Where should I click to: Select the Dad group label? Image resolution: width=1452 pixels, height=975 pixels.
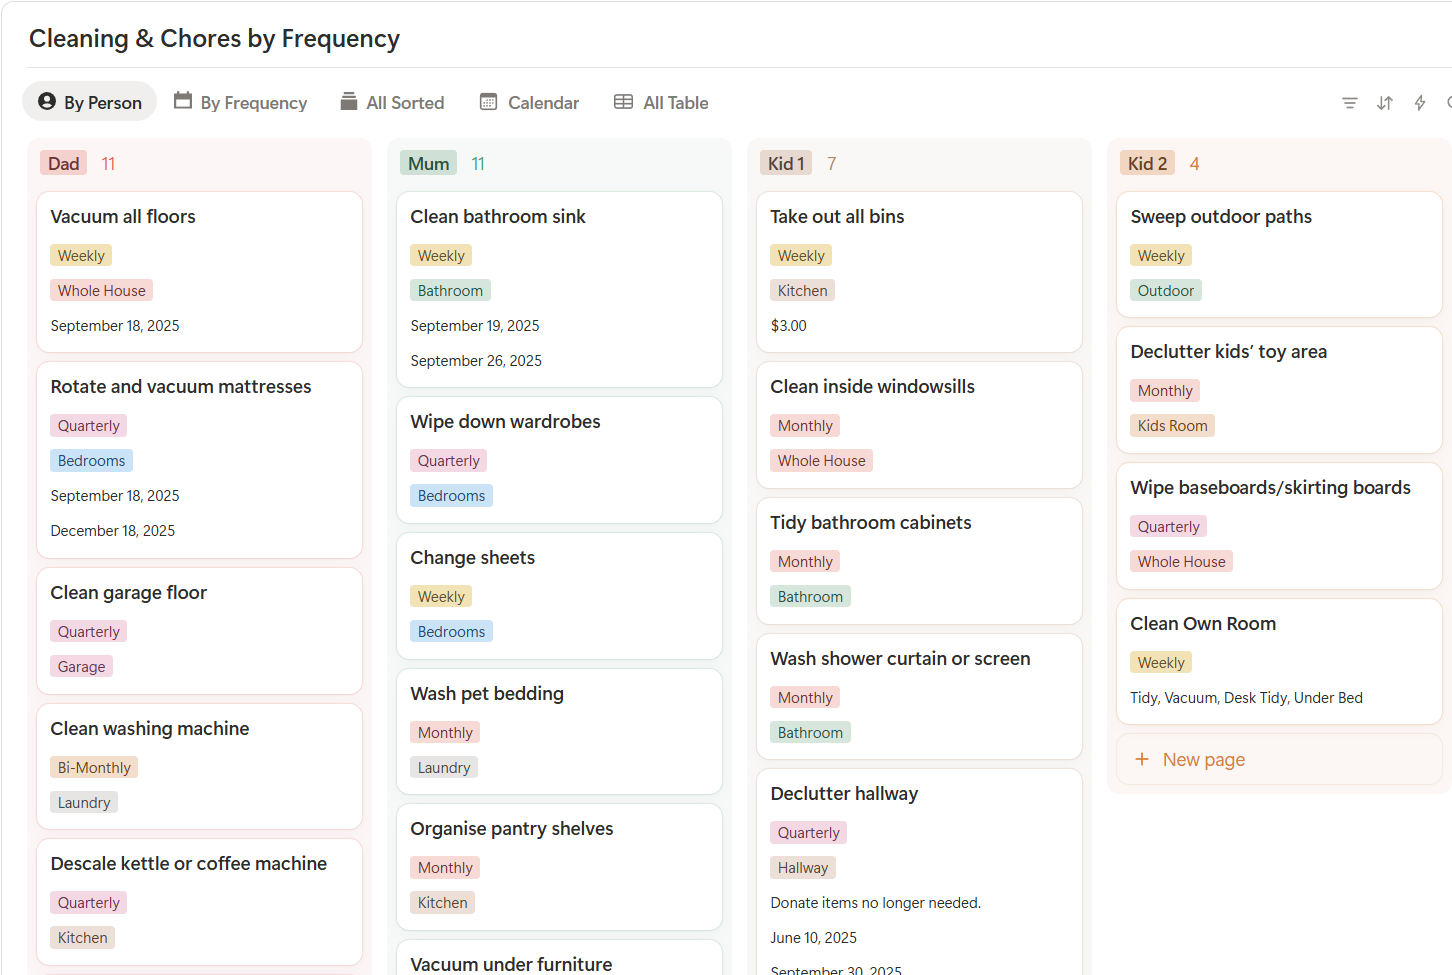(x=64, y=164)
